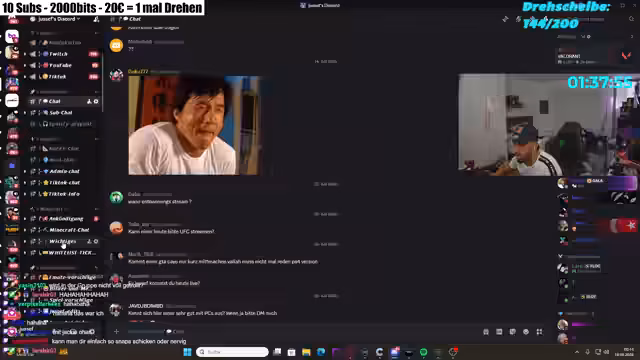This screenshot has width=640, height=360.
Task: Expand the arrow beside Twitch channel
Action: tap(25, 54)
